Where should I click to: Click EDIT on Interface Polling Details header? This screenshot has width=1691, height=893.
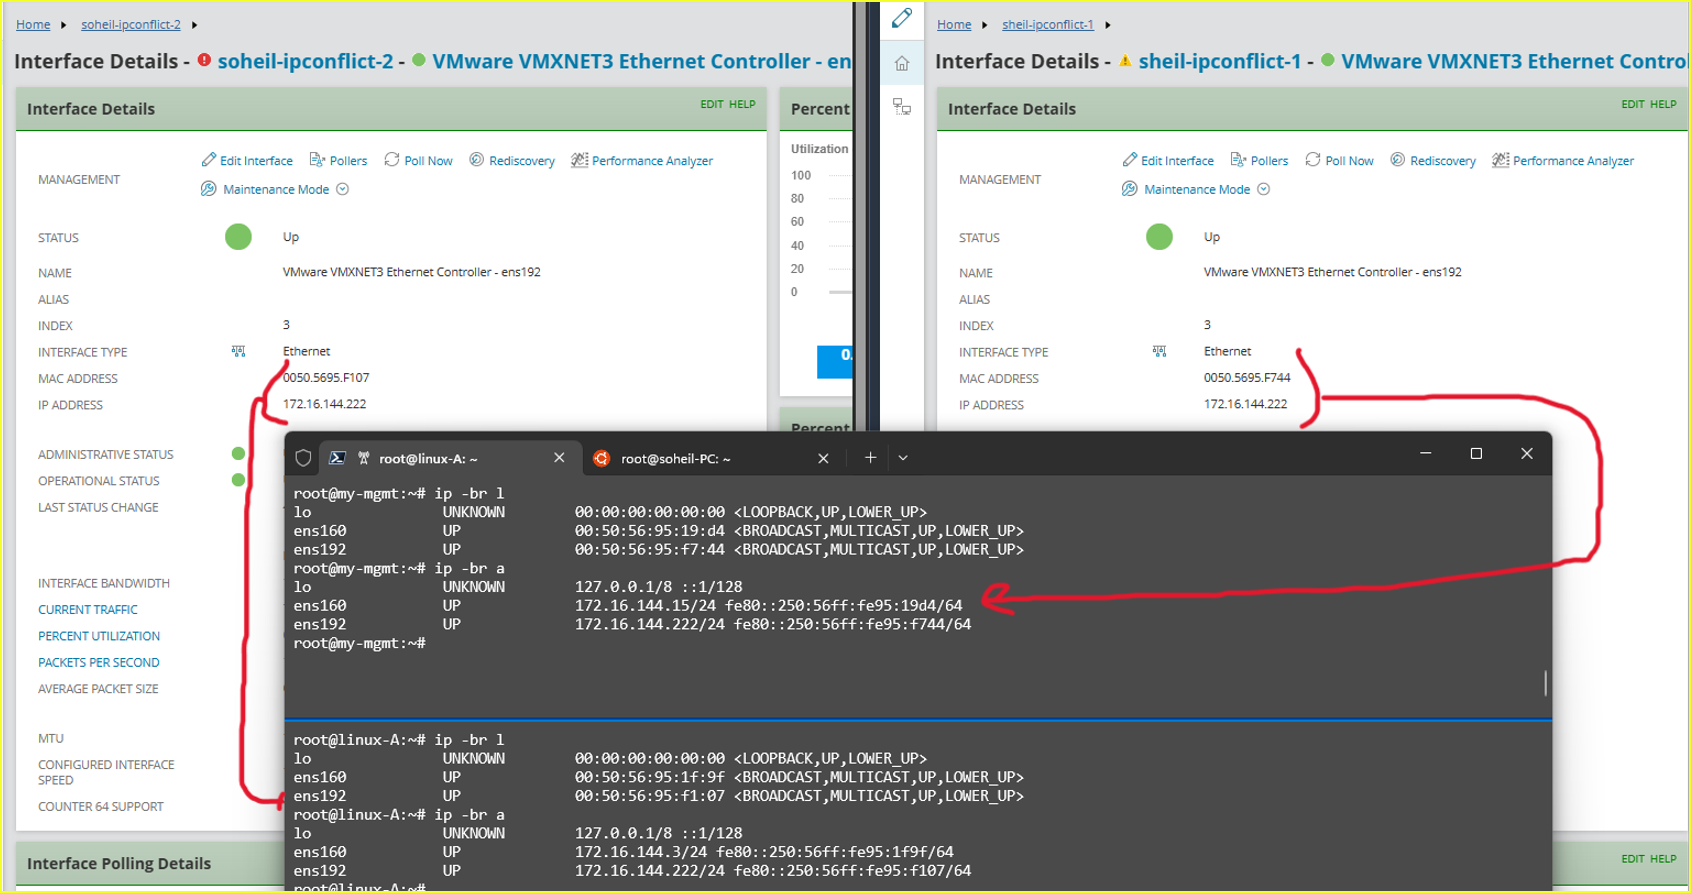pyautogui.click(x=1633, y=859)
